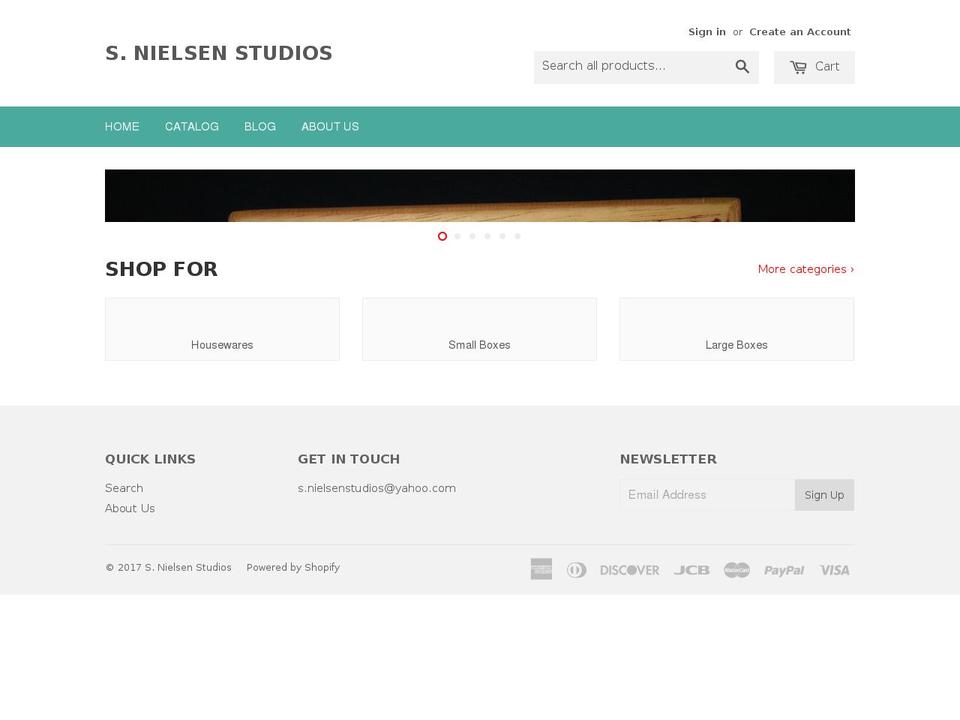Click the Diners Club payment icon

[x=577, y=569]
